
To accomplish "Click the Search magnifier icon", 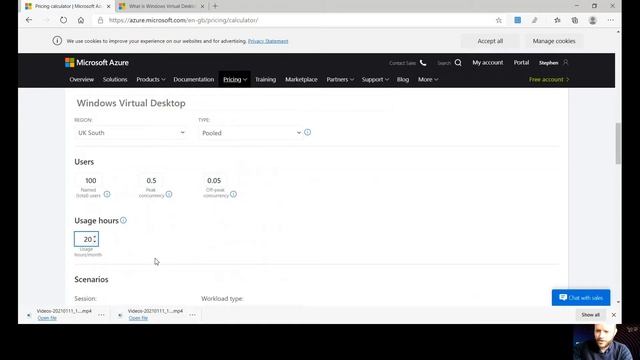I will pyautogui.click(x=458, y=62).
